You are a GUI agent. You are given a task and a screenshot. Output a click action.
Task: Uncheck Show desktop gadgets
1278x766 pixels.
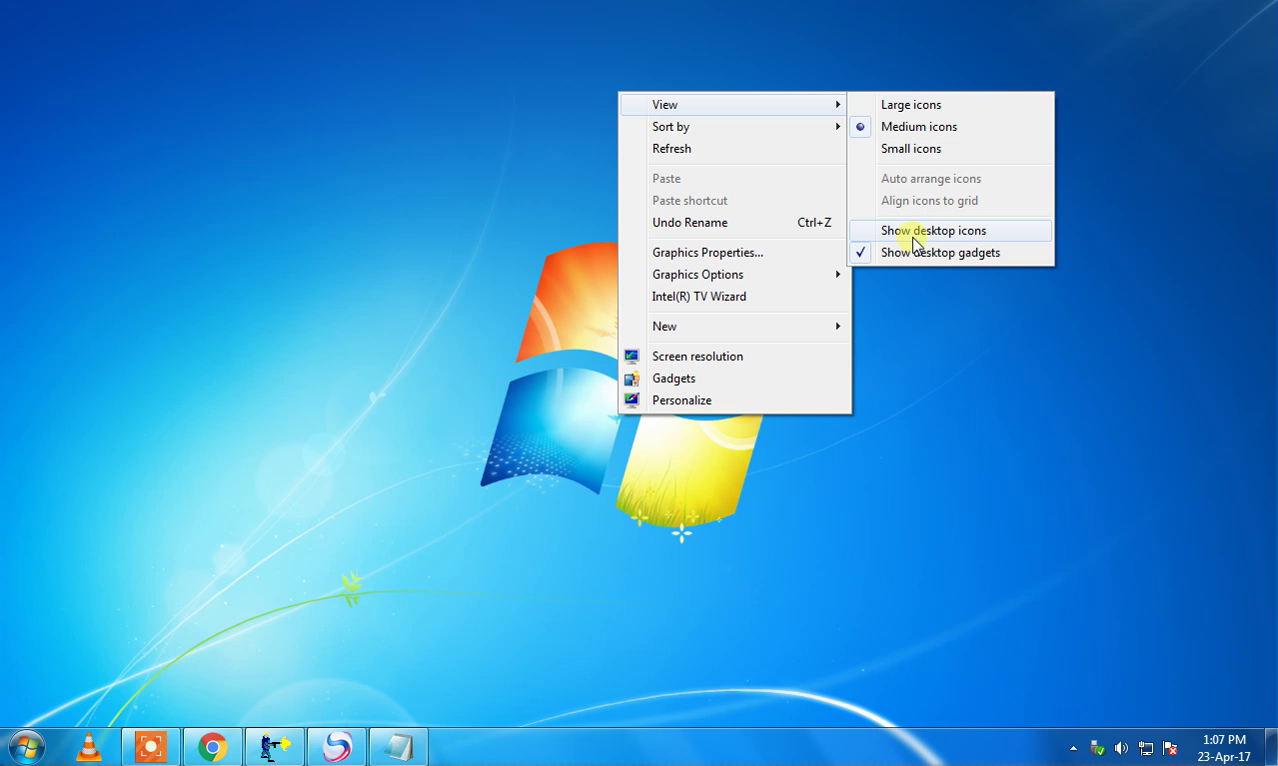(940, 252)
